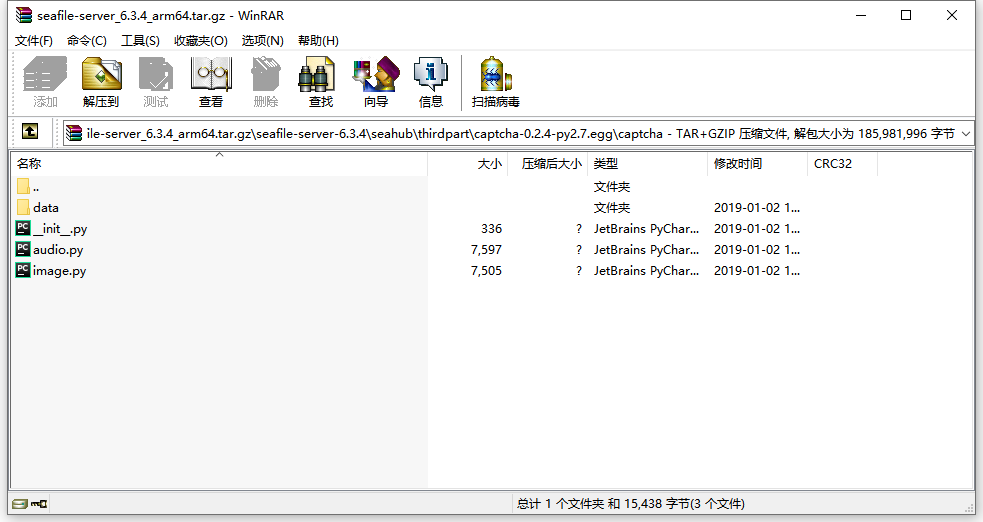Open the 查找 (Find) binoculars icon
983x522 pixels.
coord(321,82)
